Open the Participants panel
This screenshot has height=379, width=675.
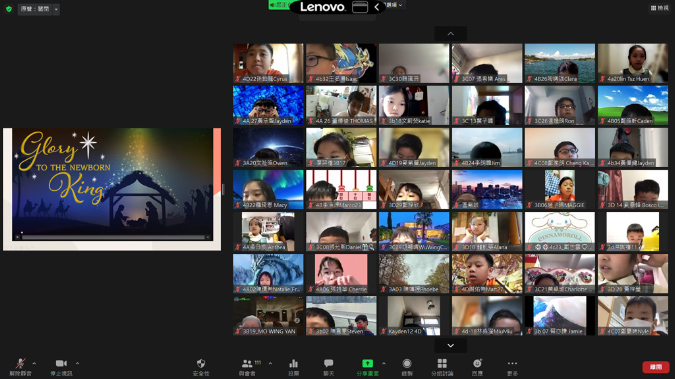point(247,367)
